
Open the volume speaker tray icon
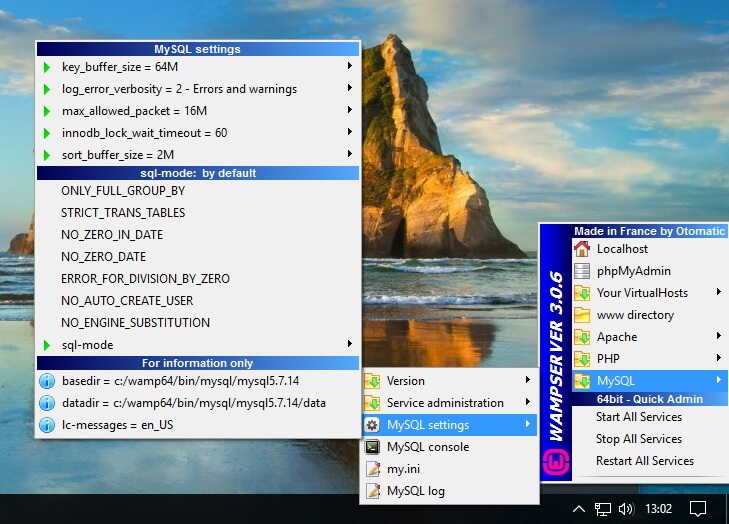pyautogui.click(x=627, y=509)
